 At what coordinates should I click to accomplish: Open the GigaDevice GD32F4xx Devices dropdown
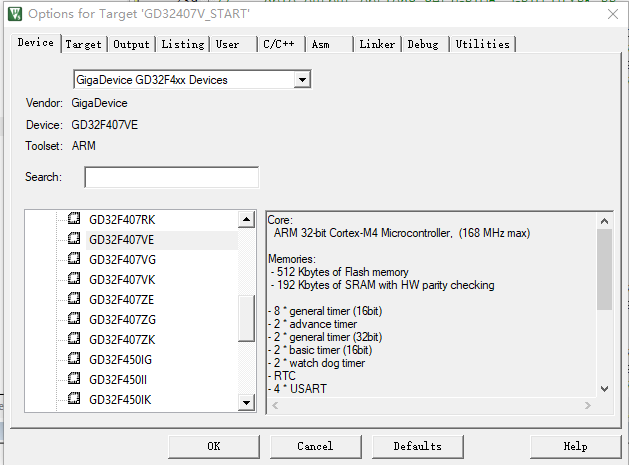click(302, 80)
